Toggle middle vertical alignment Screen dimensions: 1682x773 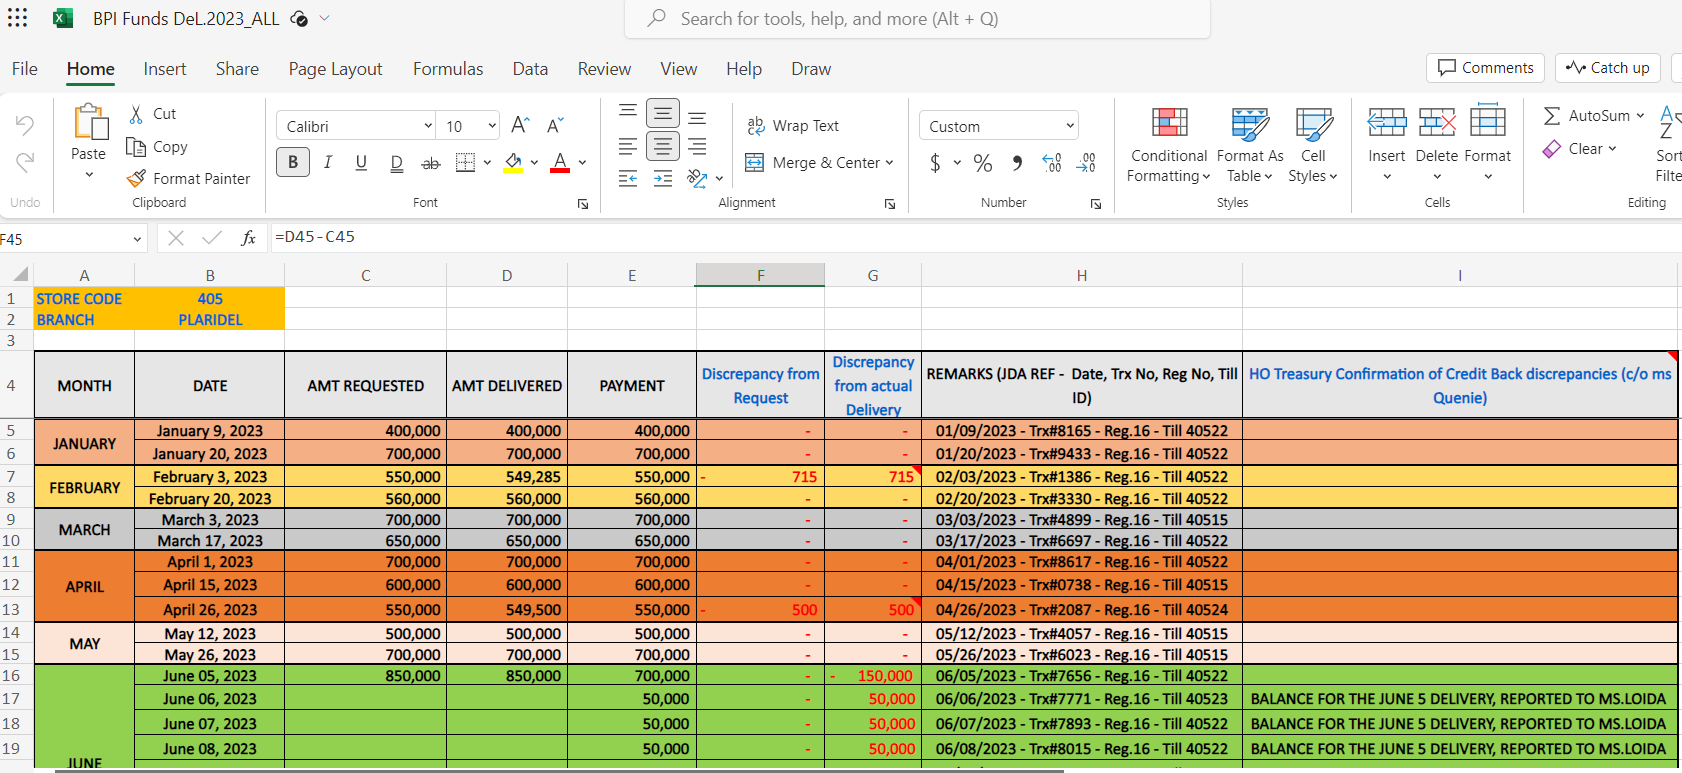pyautogui.click(x=662, y=113)
